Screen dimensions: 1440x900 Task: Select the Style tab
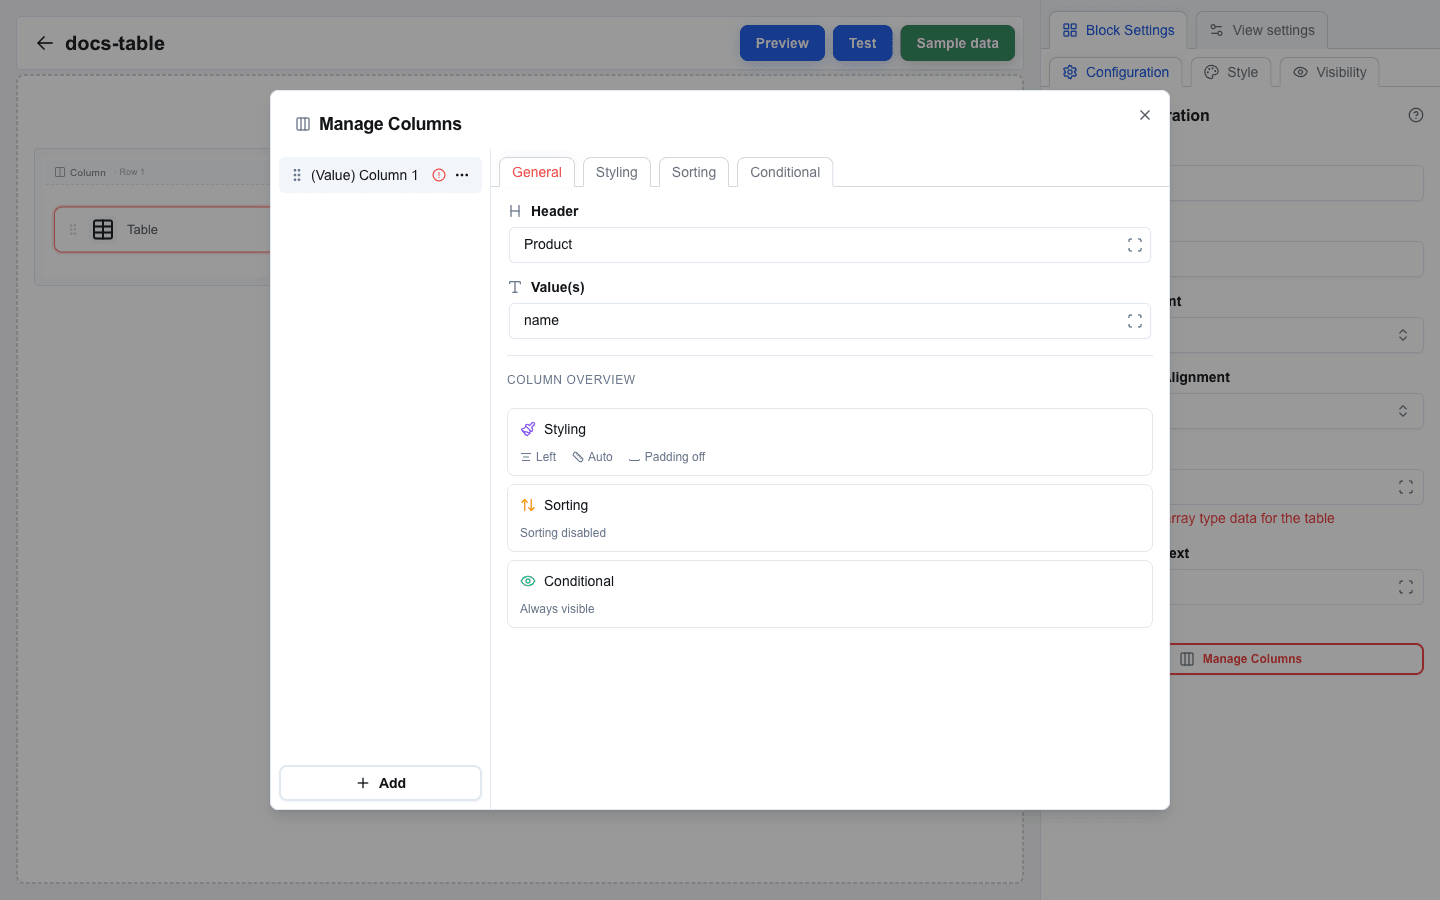pos(1231,72)
